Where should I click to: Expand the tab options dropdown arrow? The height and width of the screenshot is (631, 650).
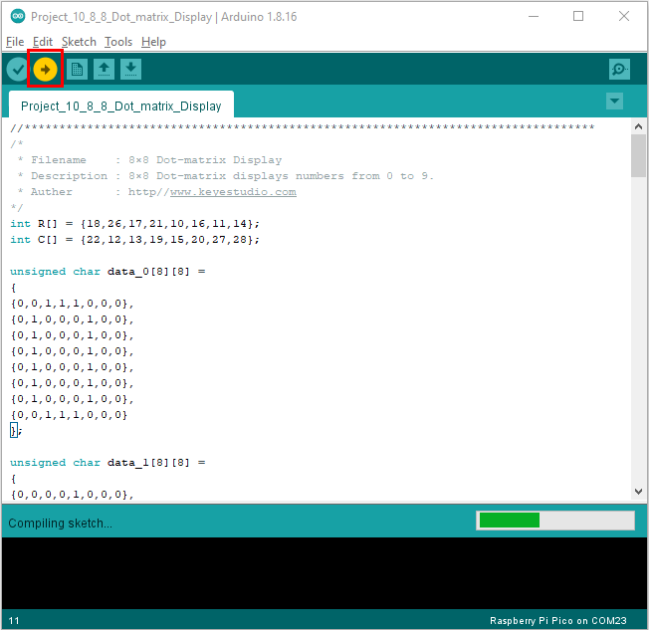pyautogui.click(x=614, y=101)
